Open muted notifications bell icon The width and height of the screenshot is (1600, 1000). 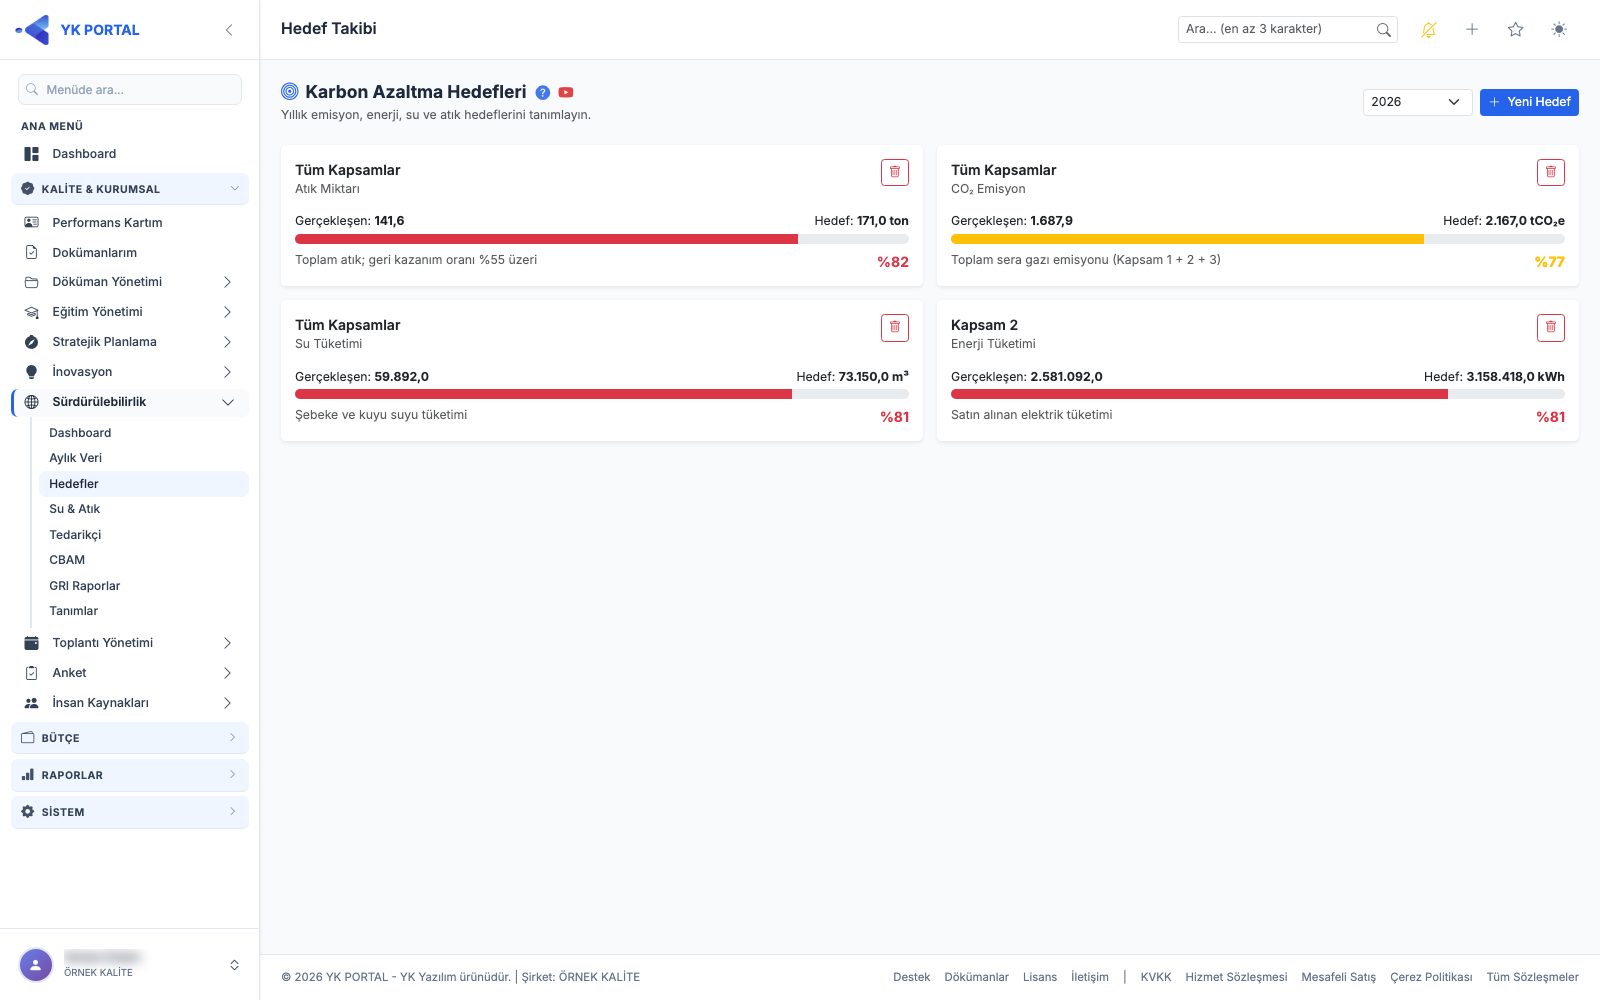point(1429,30)
